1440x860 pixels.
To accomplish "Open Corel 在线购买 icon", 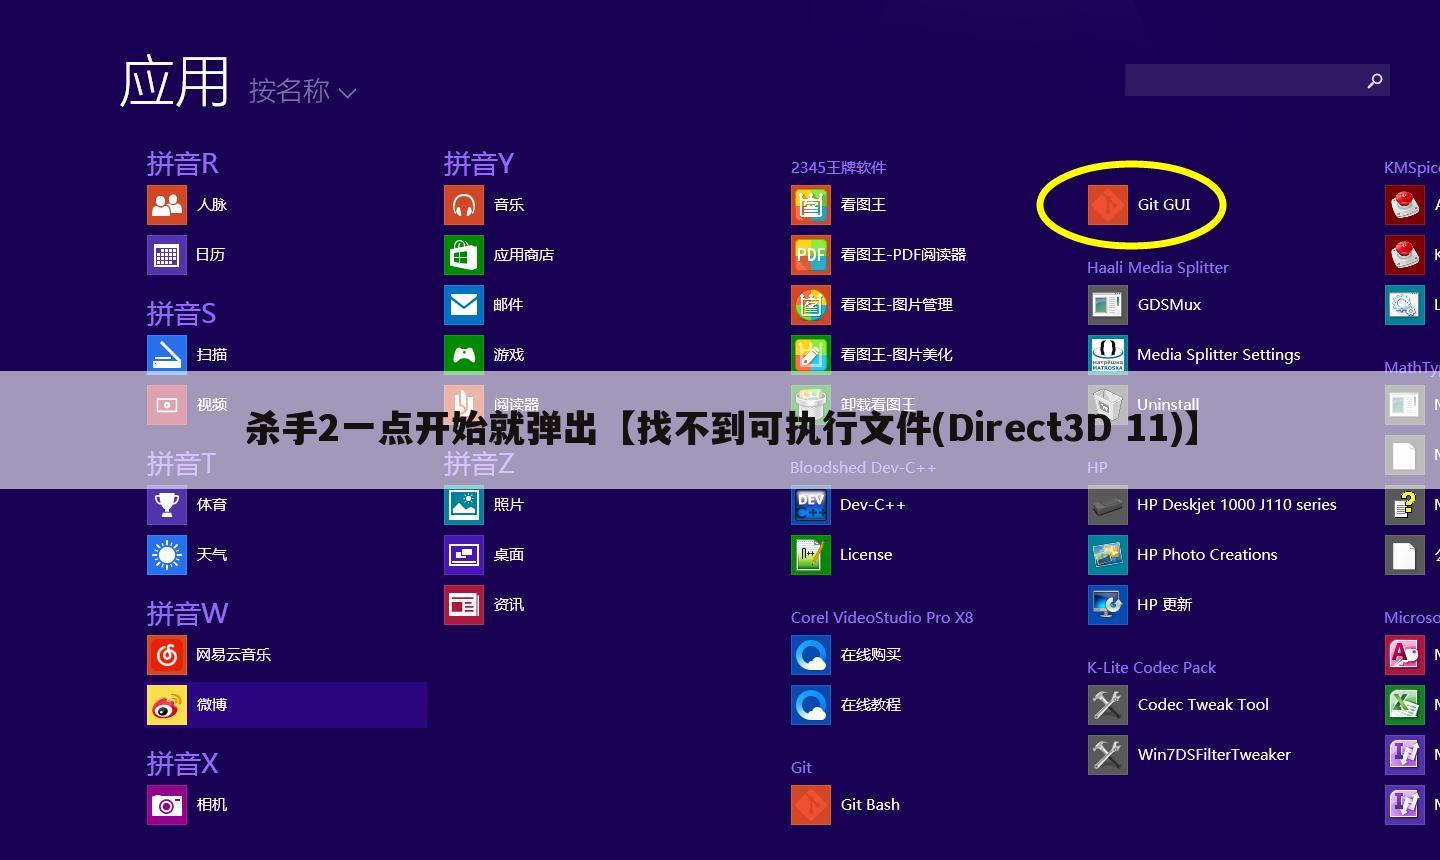I will [811, 655].
